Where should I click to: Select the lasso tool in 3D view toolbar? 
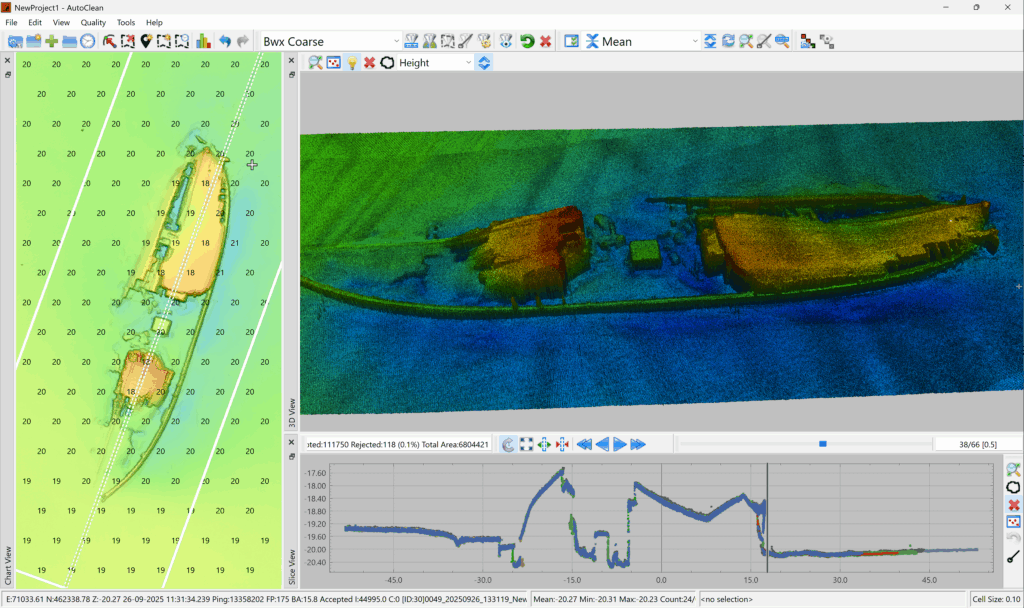387,62
